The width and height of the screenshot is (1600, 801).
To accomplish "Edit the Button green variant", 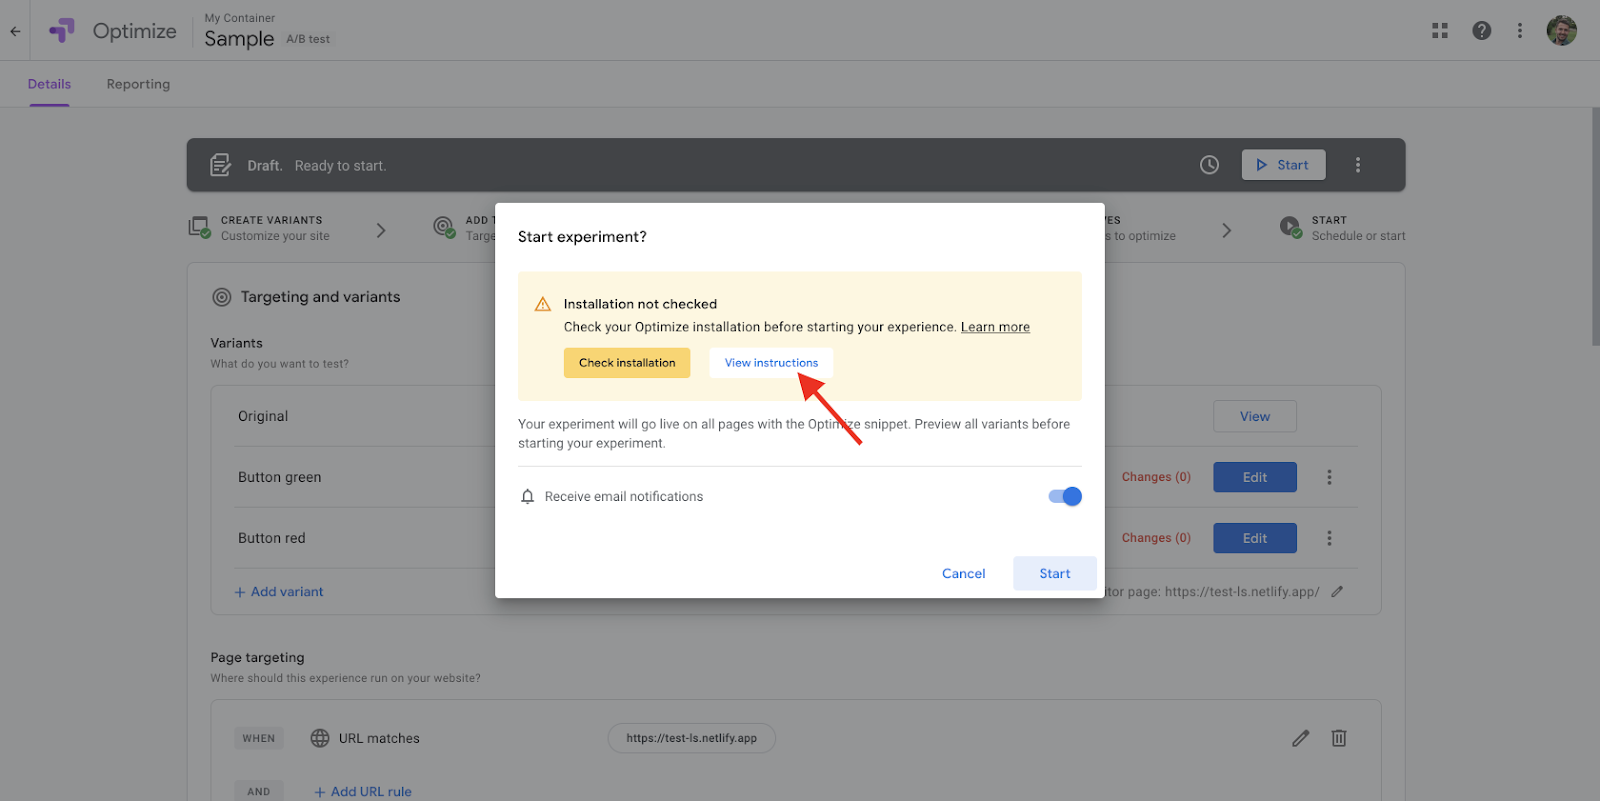I will click(x=1255, y=477).
